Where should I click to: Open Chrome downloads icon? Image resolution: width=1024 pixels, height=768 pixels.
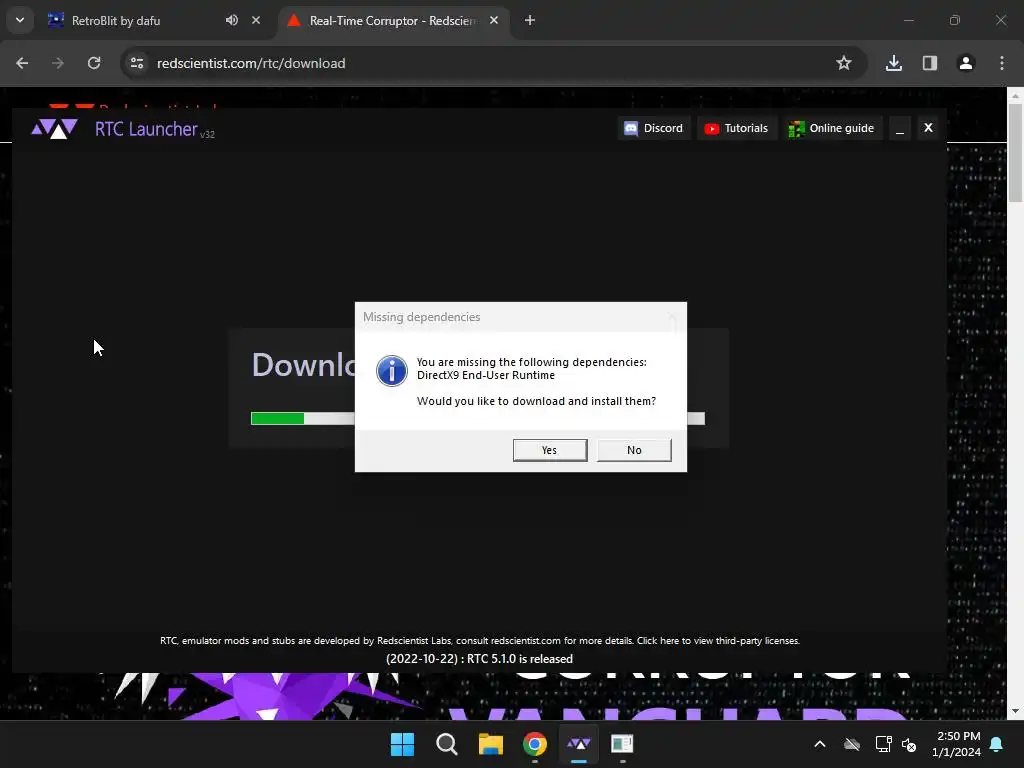click(894, 63)
